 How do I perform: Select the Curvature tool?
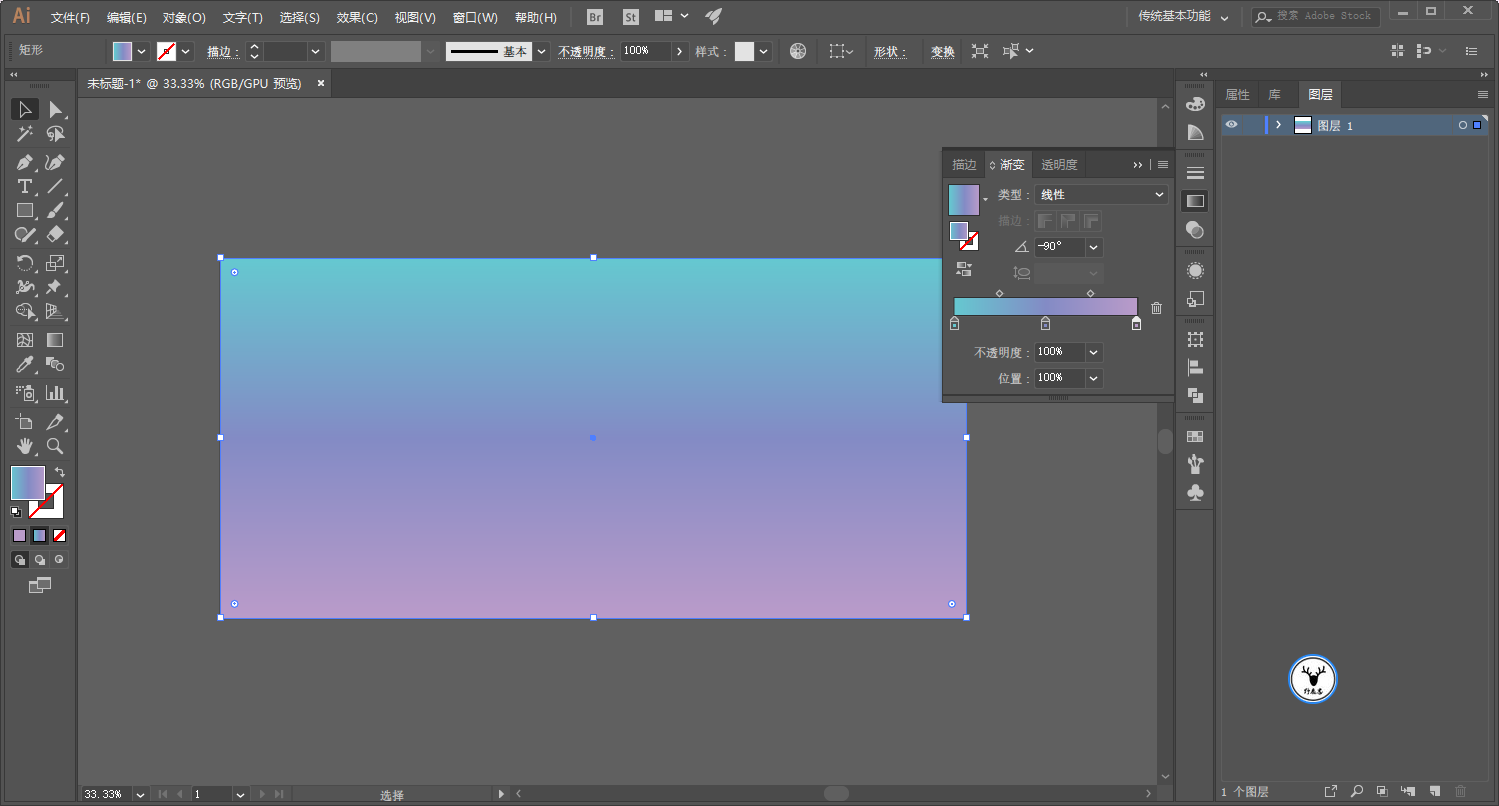(x=56, y=162)
